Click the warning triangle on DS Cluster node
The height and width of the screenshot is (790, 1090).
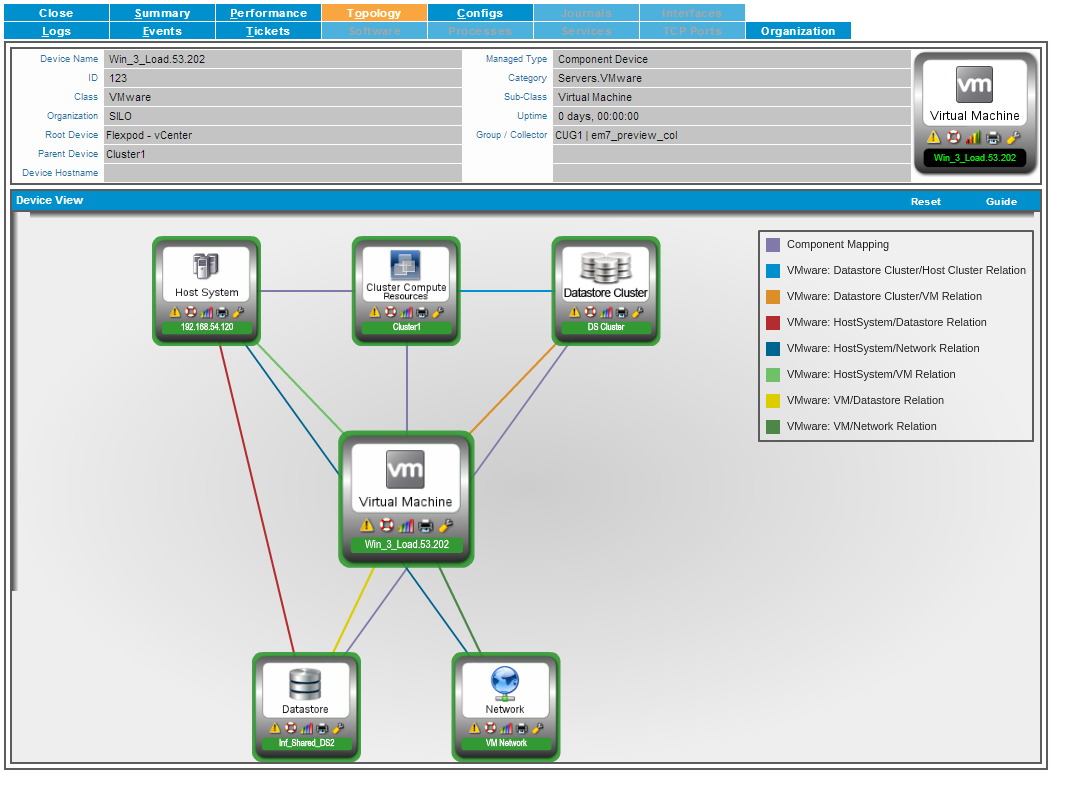574,312
